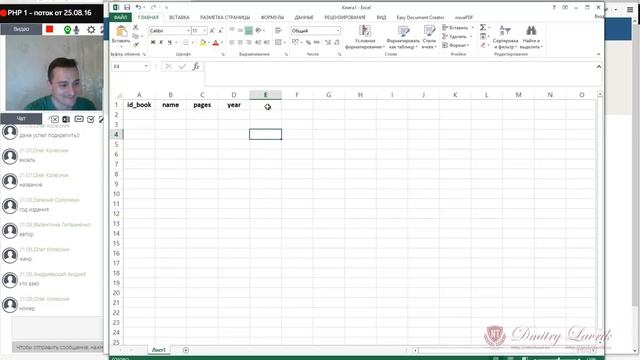Screen dimensions: 640x360
Task: Switch to the ФОРМУЛЫ ribbon tab
Action: click(x=272, y=18)
